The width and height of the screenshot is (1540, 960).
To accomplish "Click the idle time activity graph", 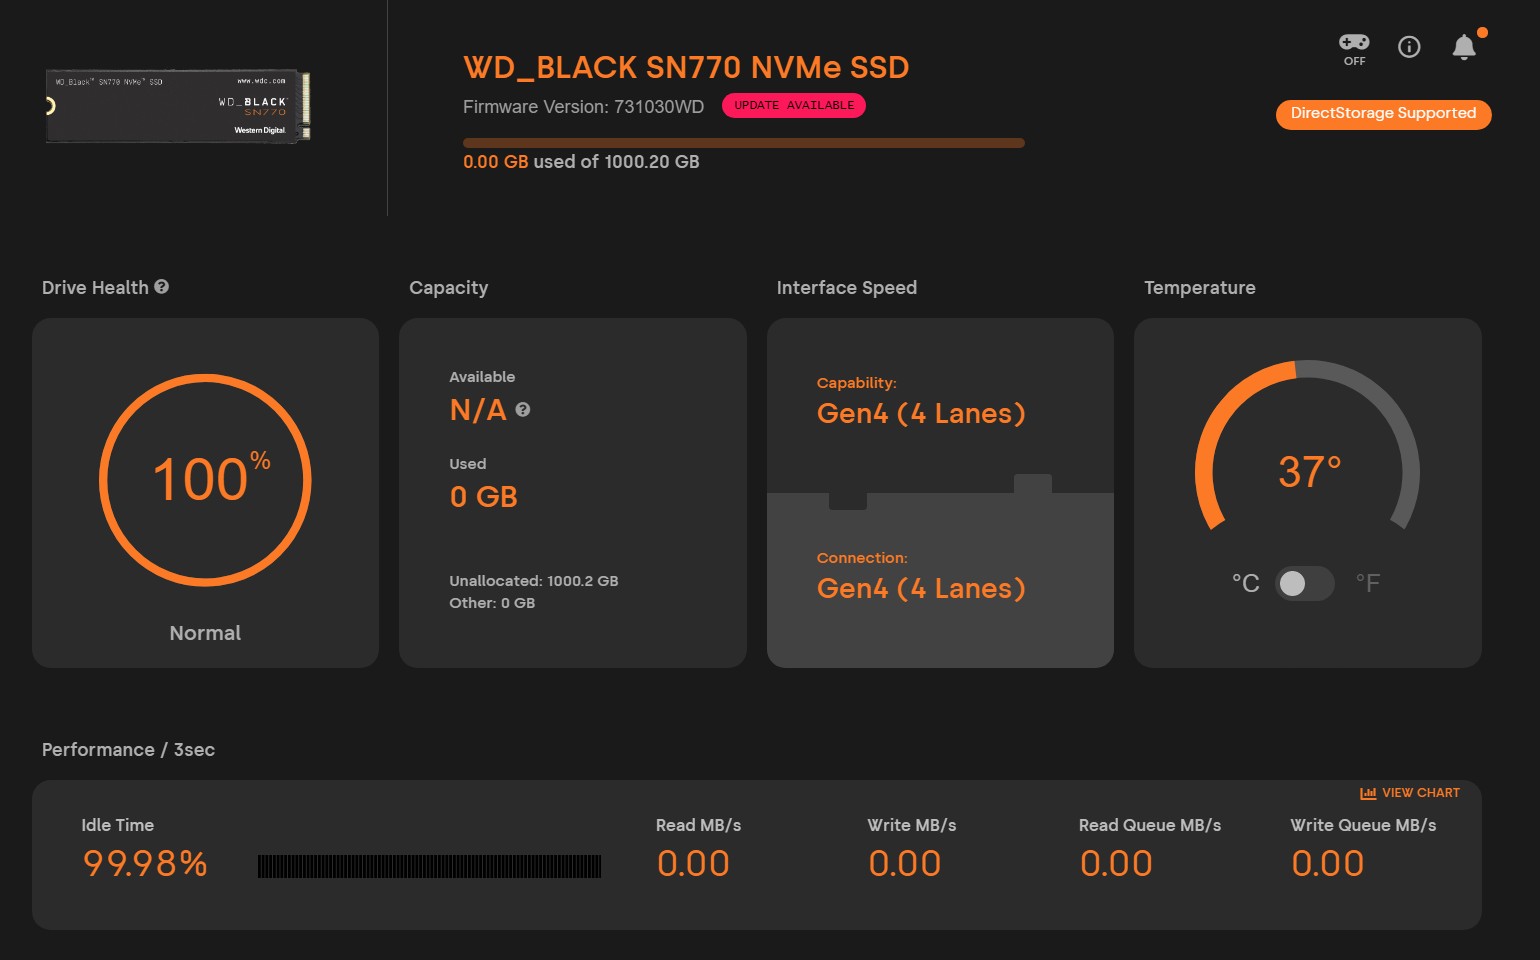I will (429, 866).
